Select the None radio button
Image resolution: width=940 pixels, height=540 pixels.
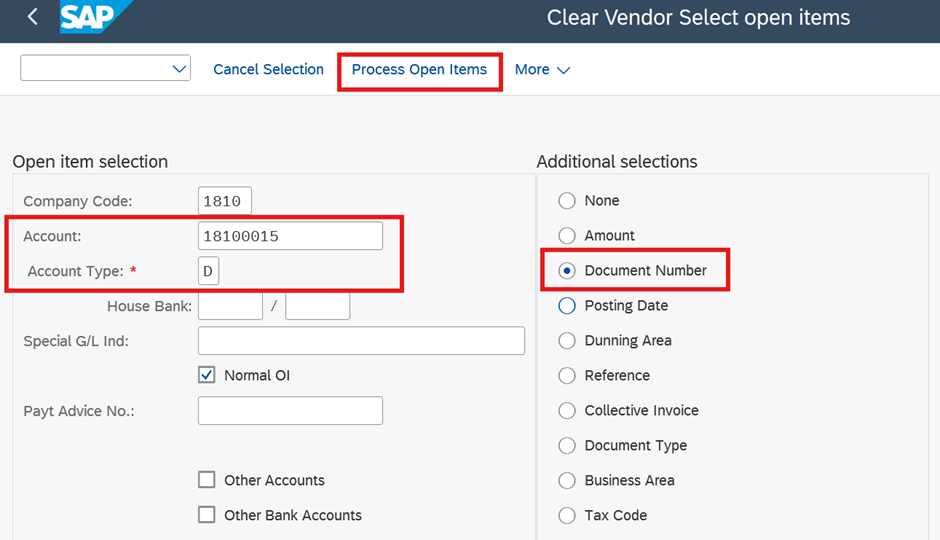tap(567, 200)
